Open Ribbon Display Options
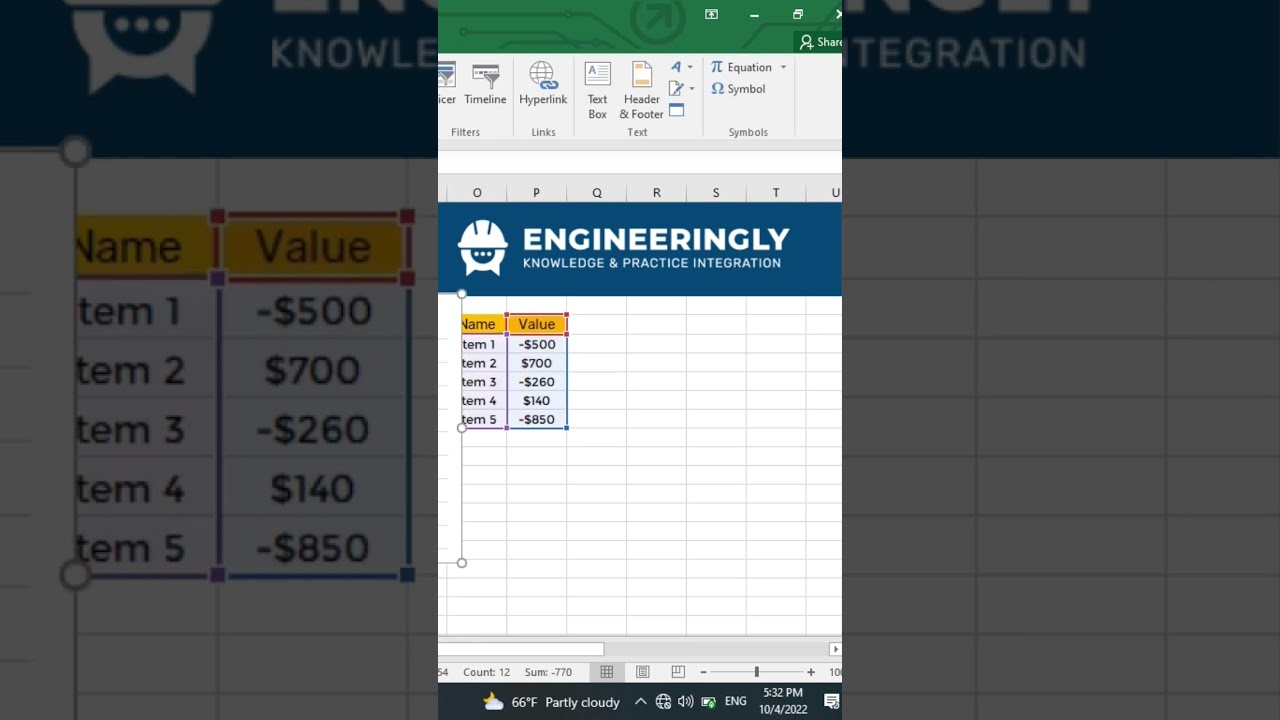The height and width of the screenshot is (720, 1280). (711, 14)
